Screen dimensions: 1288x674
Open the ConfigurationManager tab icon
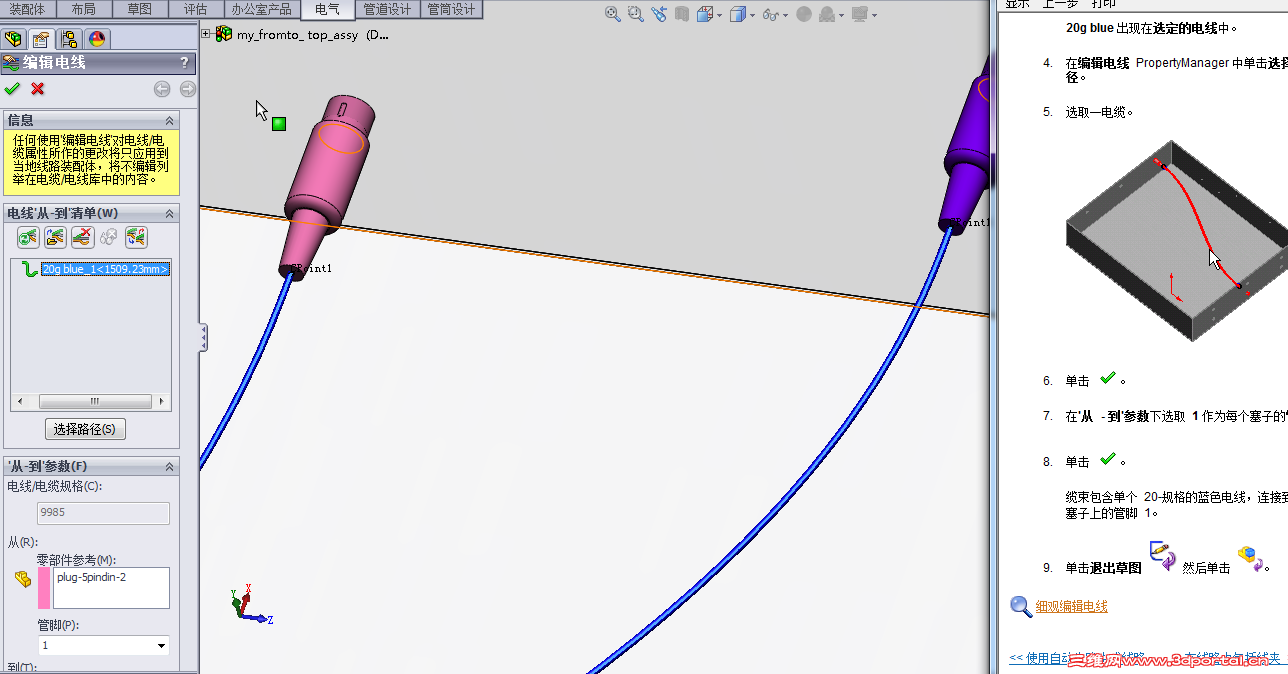click(x=69, y=39)
